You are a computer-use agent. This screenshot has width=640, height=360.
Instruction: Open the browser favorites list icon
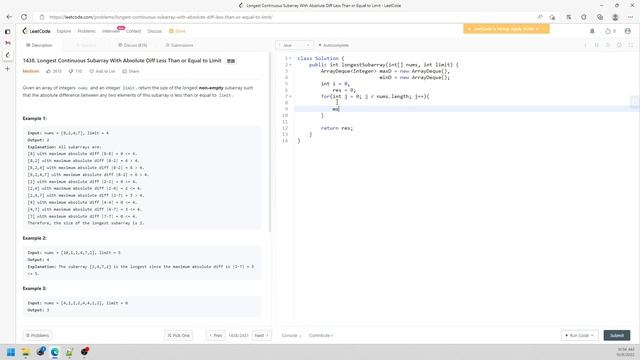569,17
